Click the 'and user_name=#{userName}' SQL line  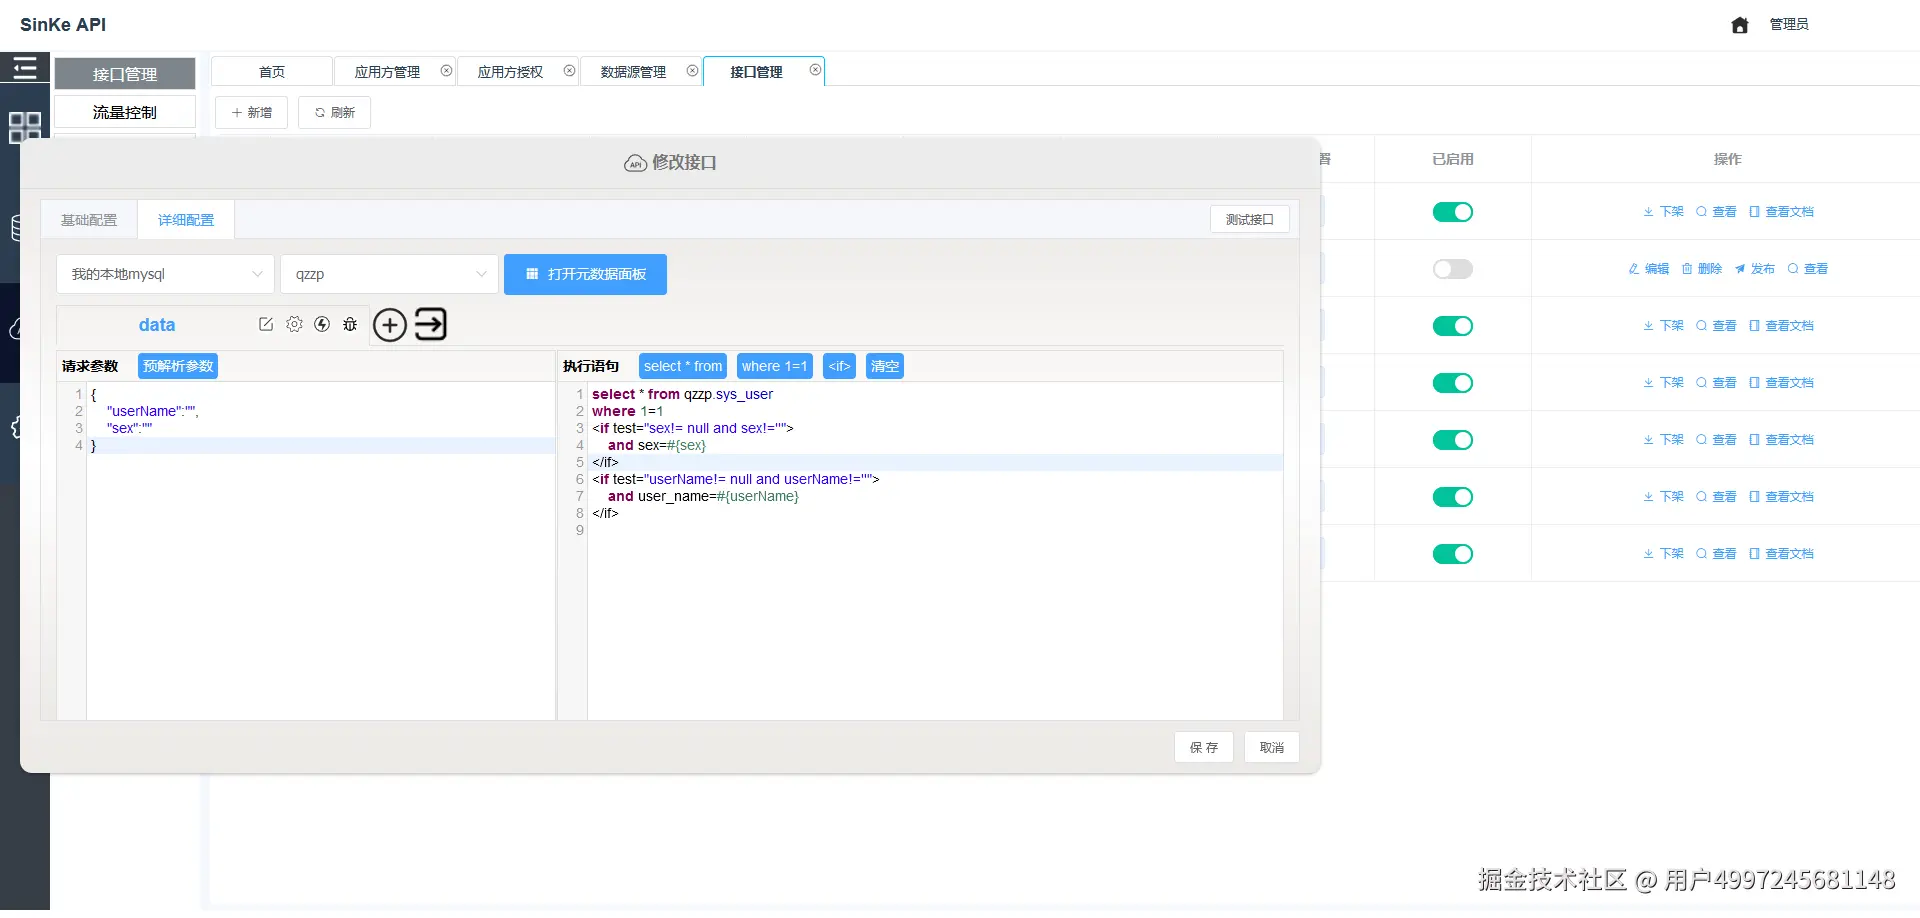[703, 496]
